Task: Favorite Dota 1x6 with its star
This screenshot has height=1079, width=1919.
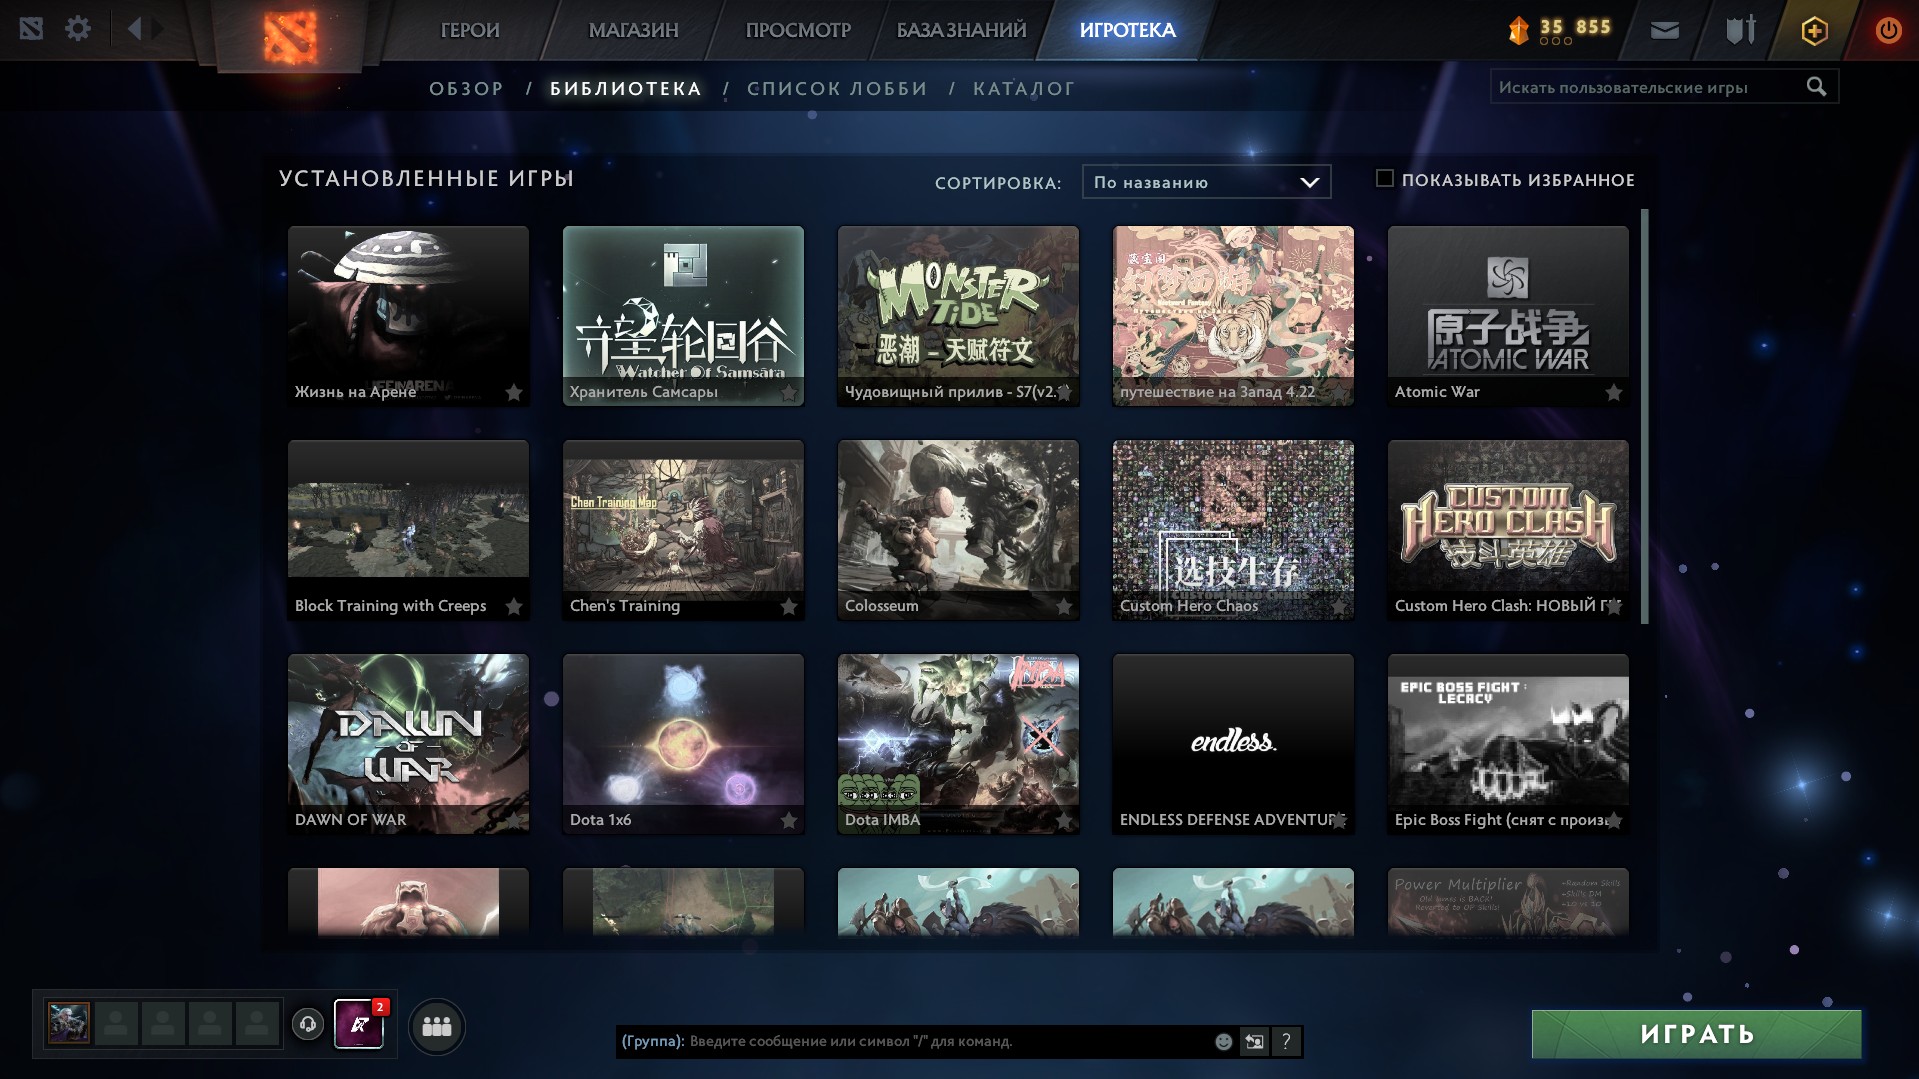Action: [x=788, y=821]
